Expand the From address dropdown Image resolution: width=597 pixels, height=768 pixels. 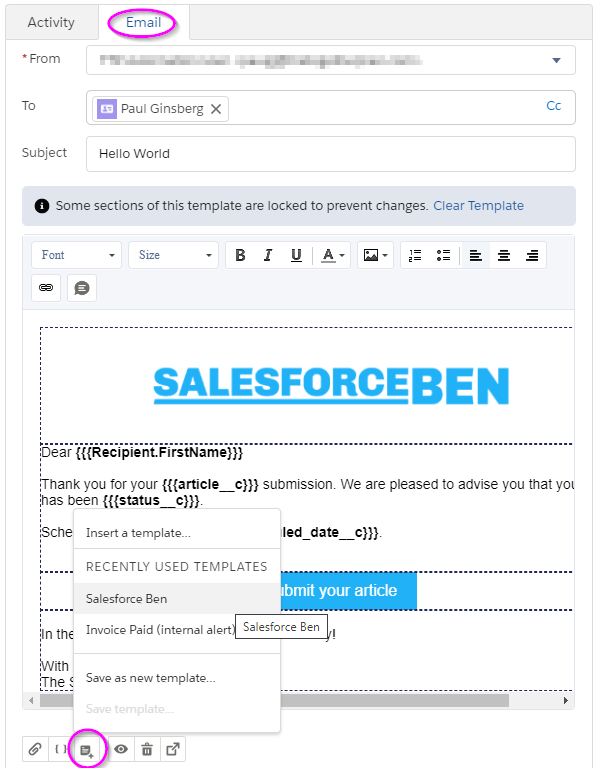point(556,60)
